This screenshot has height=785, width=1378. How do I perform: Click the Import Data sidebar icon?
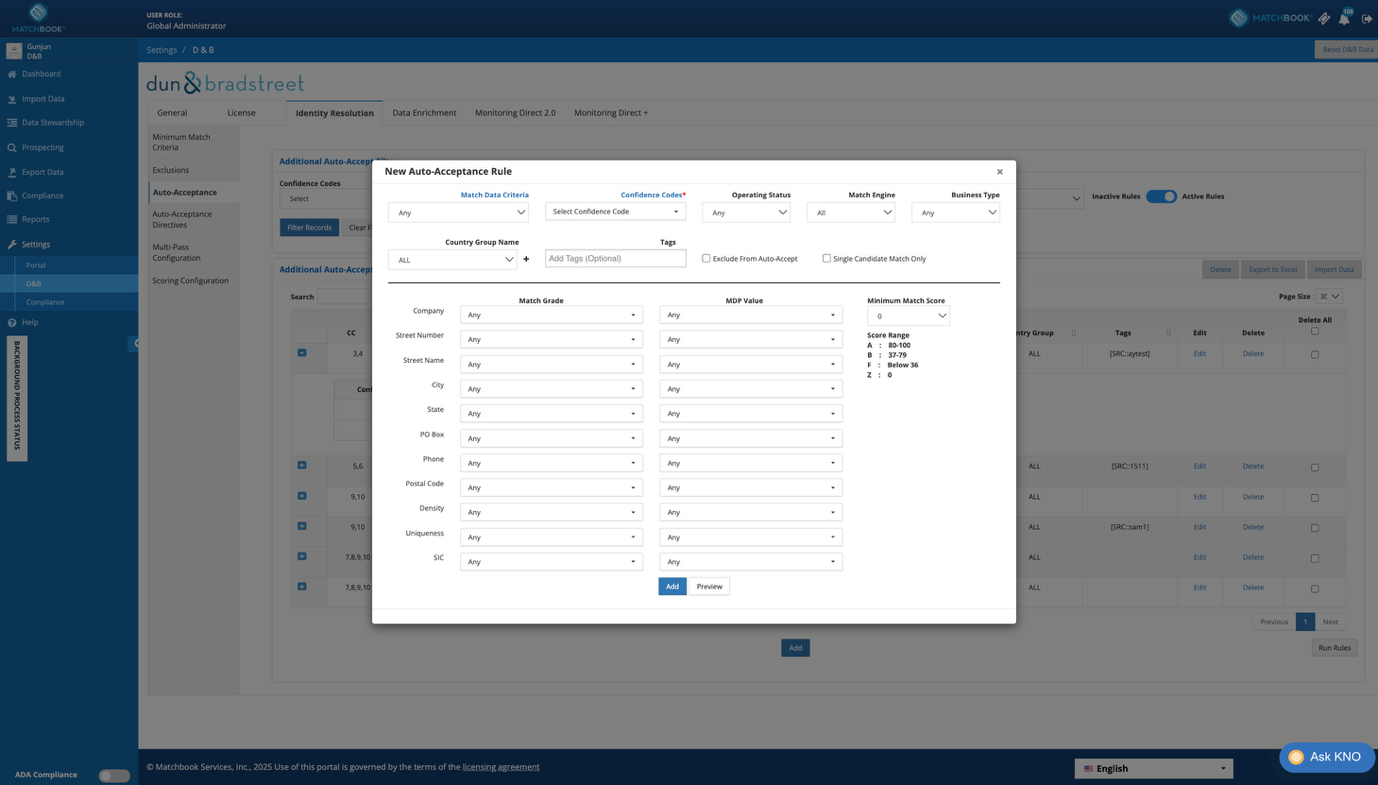click(x=12, y=99)
